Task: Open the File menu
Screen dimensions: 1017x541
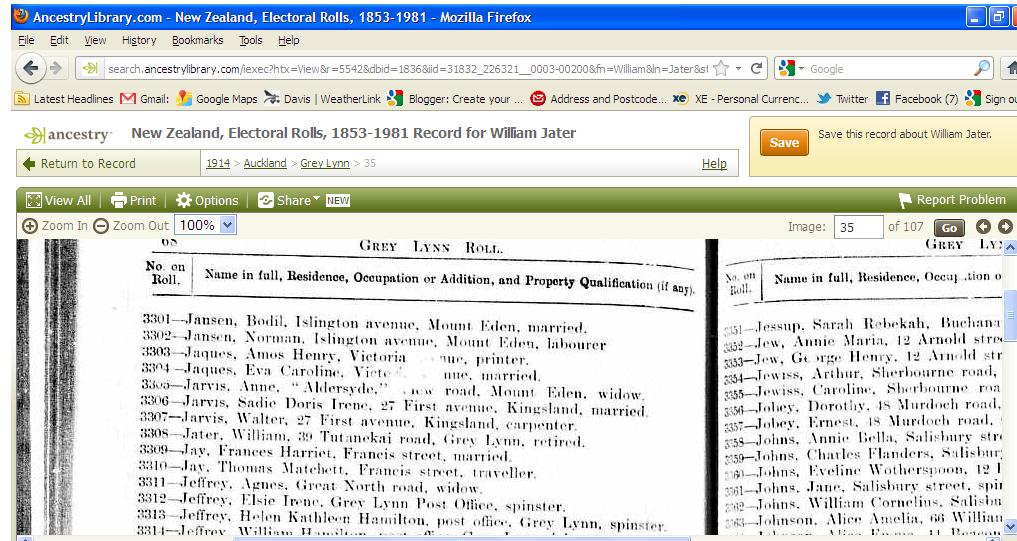Action: (x=26, y=40)
